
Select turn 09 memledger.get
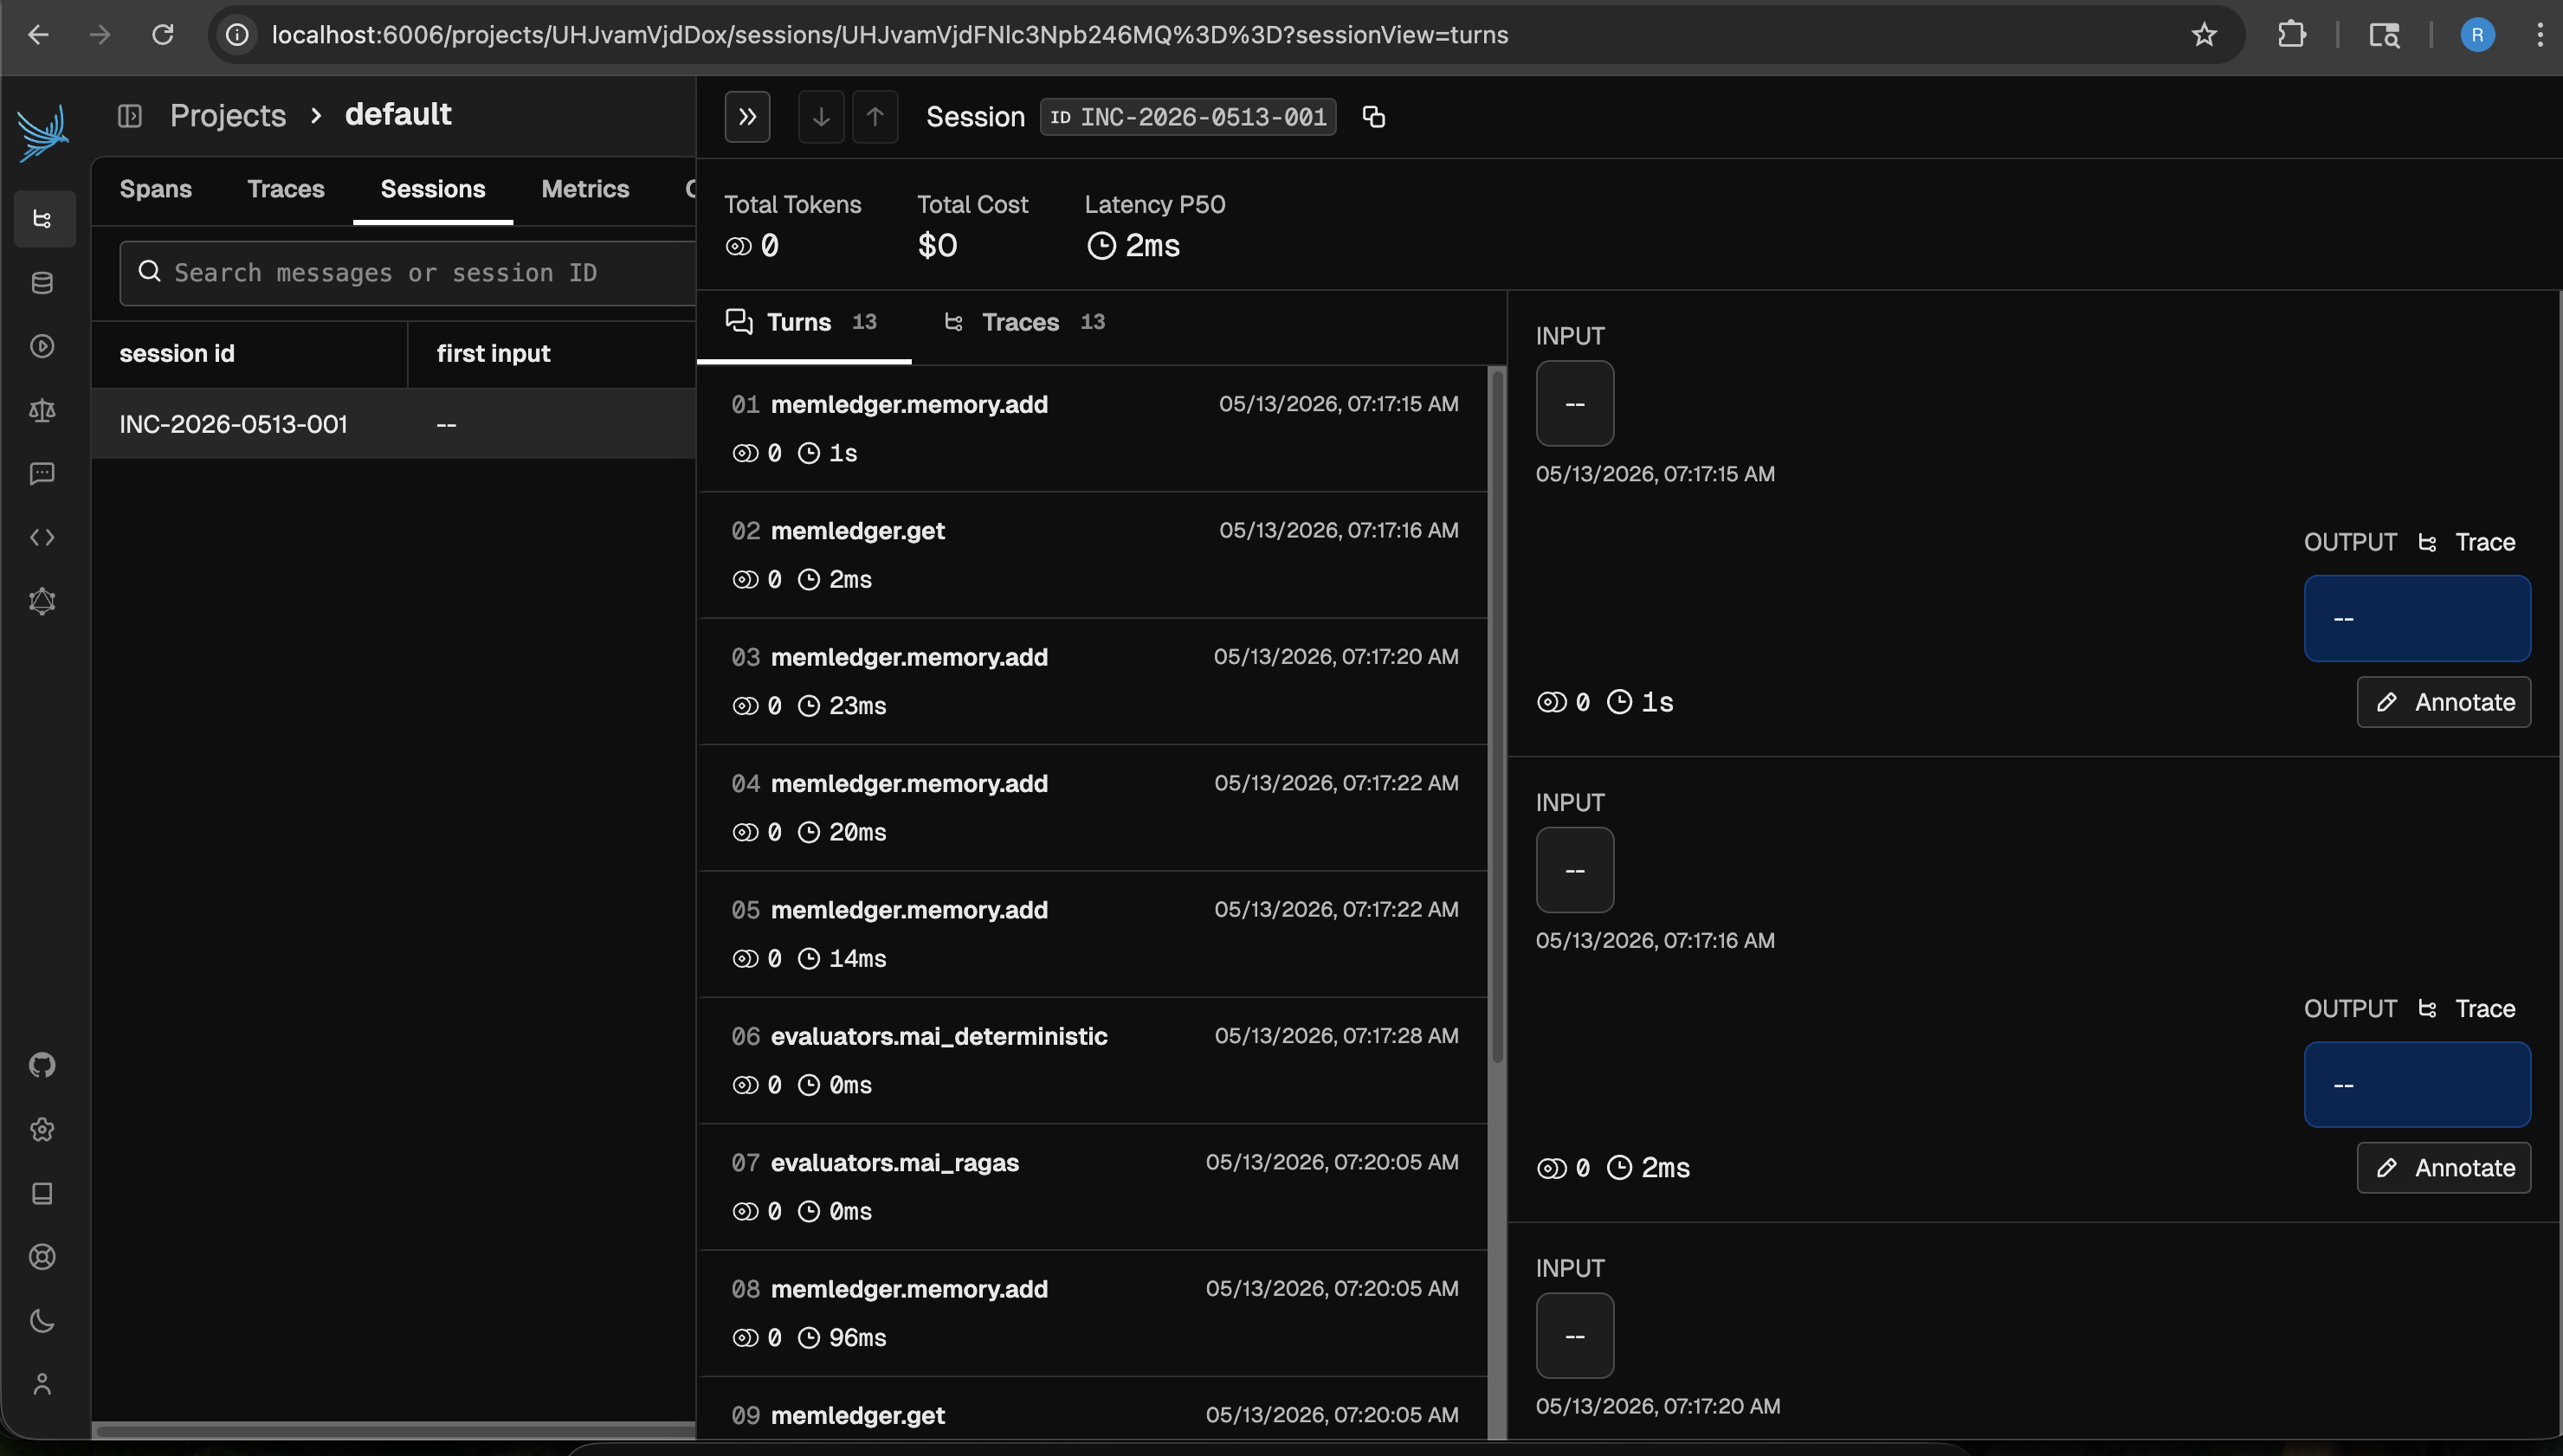click(x=1092, y=1410)
